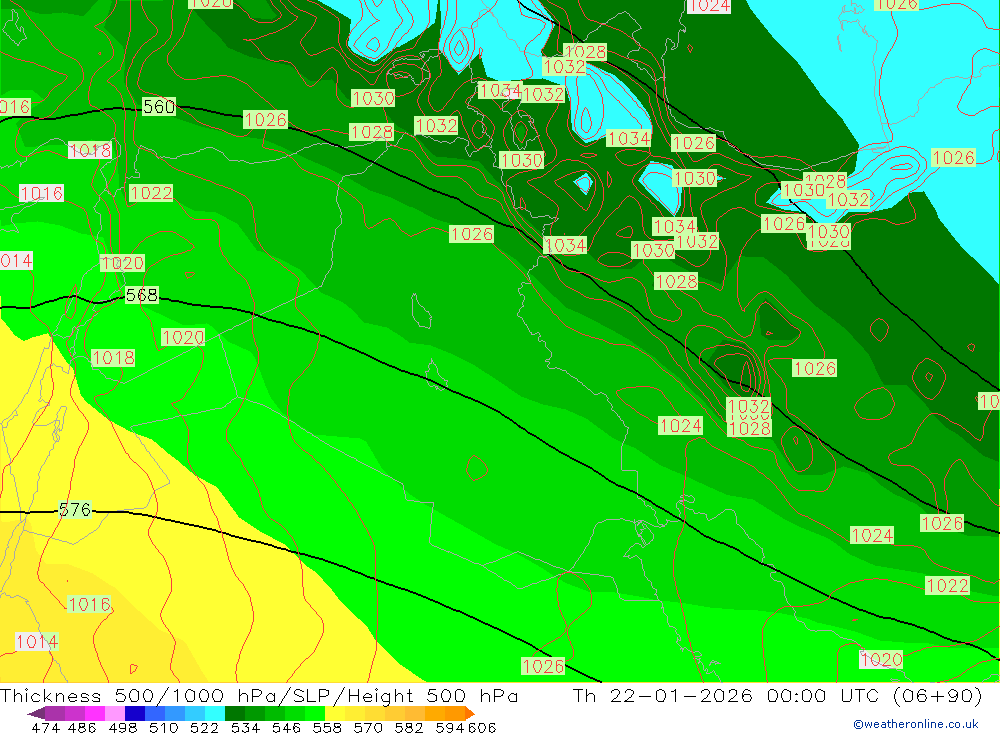Click the 568 height contour label
The width and height of the screenshot is (1000, 733).
[142, 295]
